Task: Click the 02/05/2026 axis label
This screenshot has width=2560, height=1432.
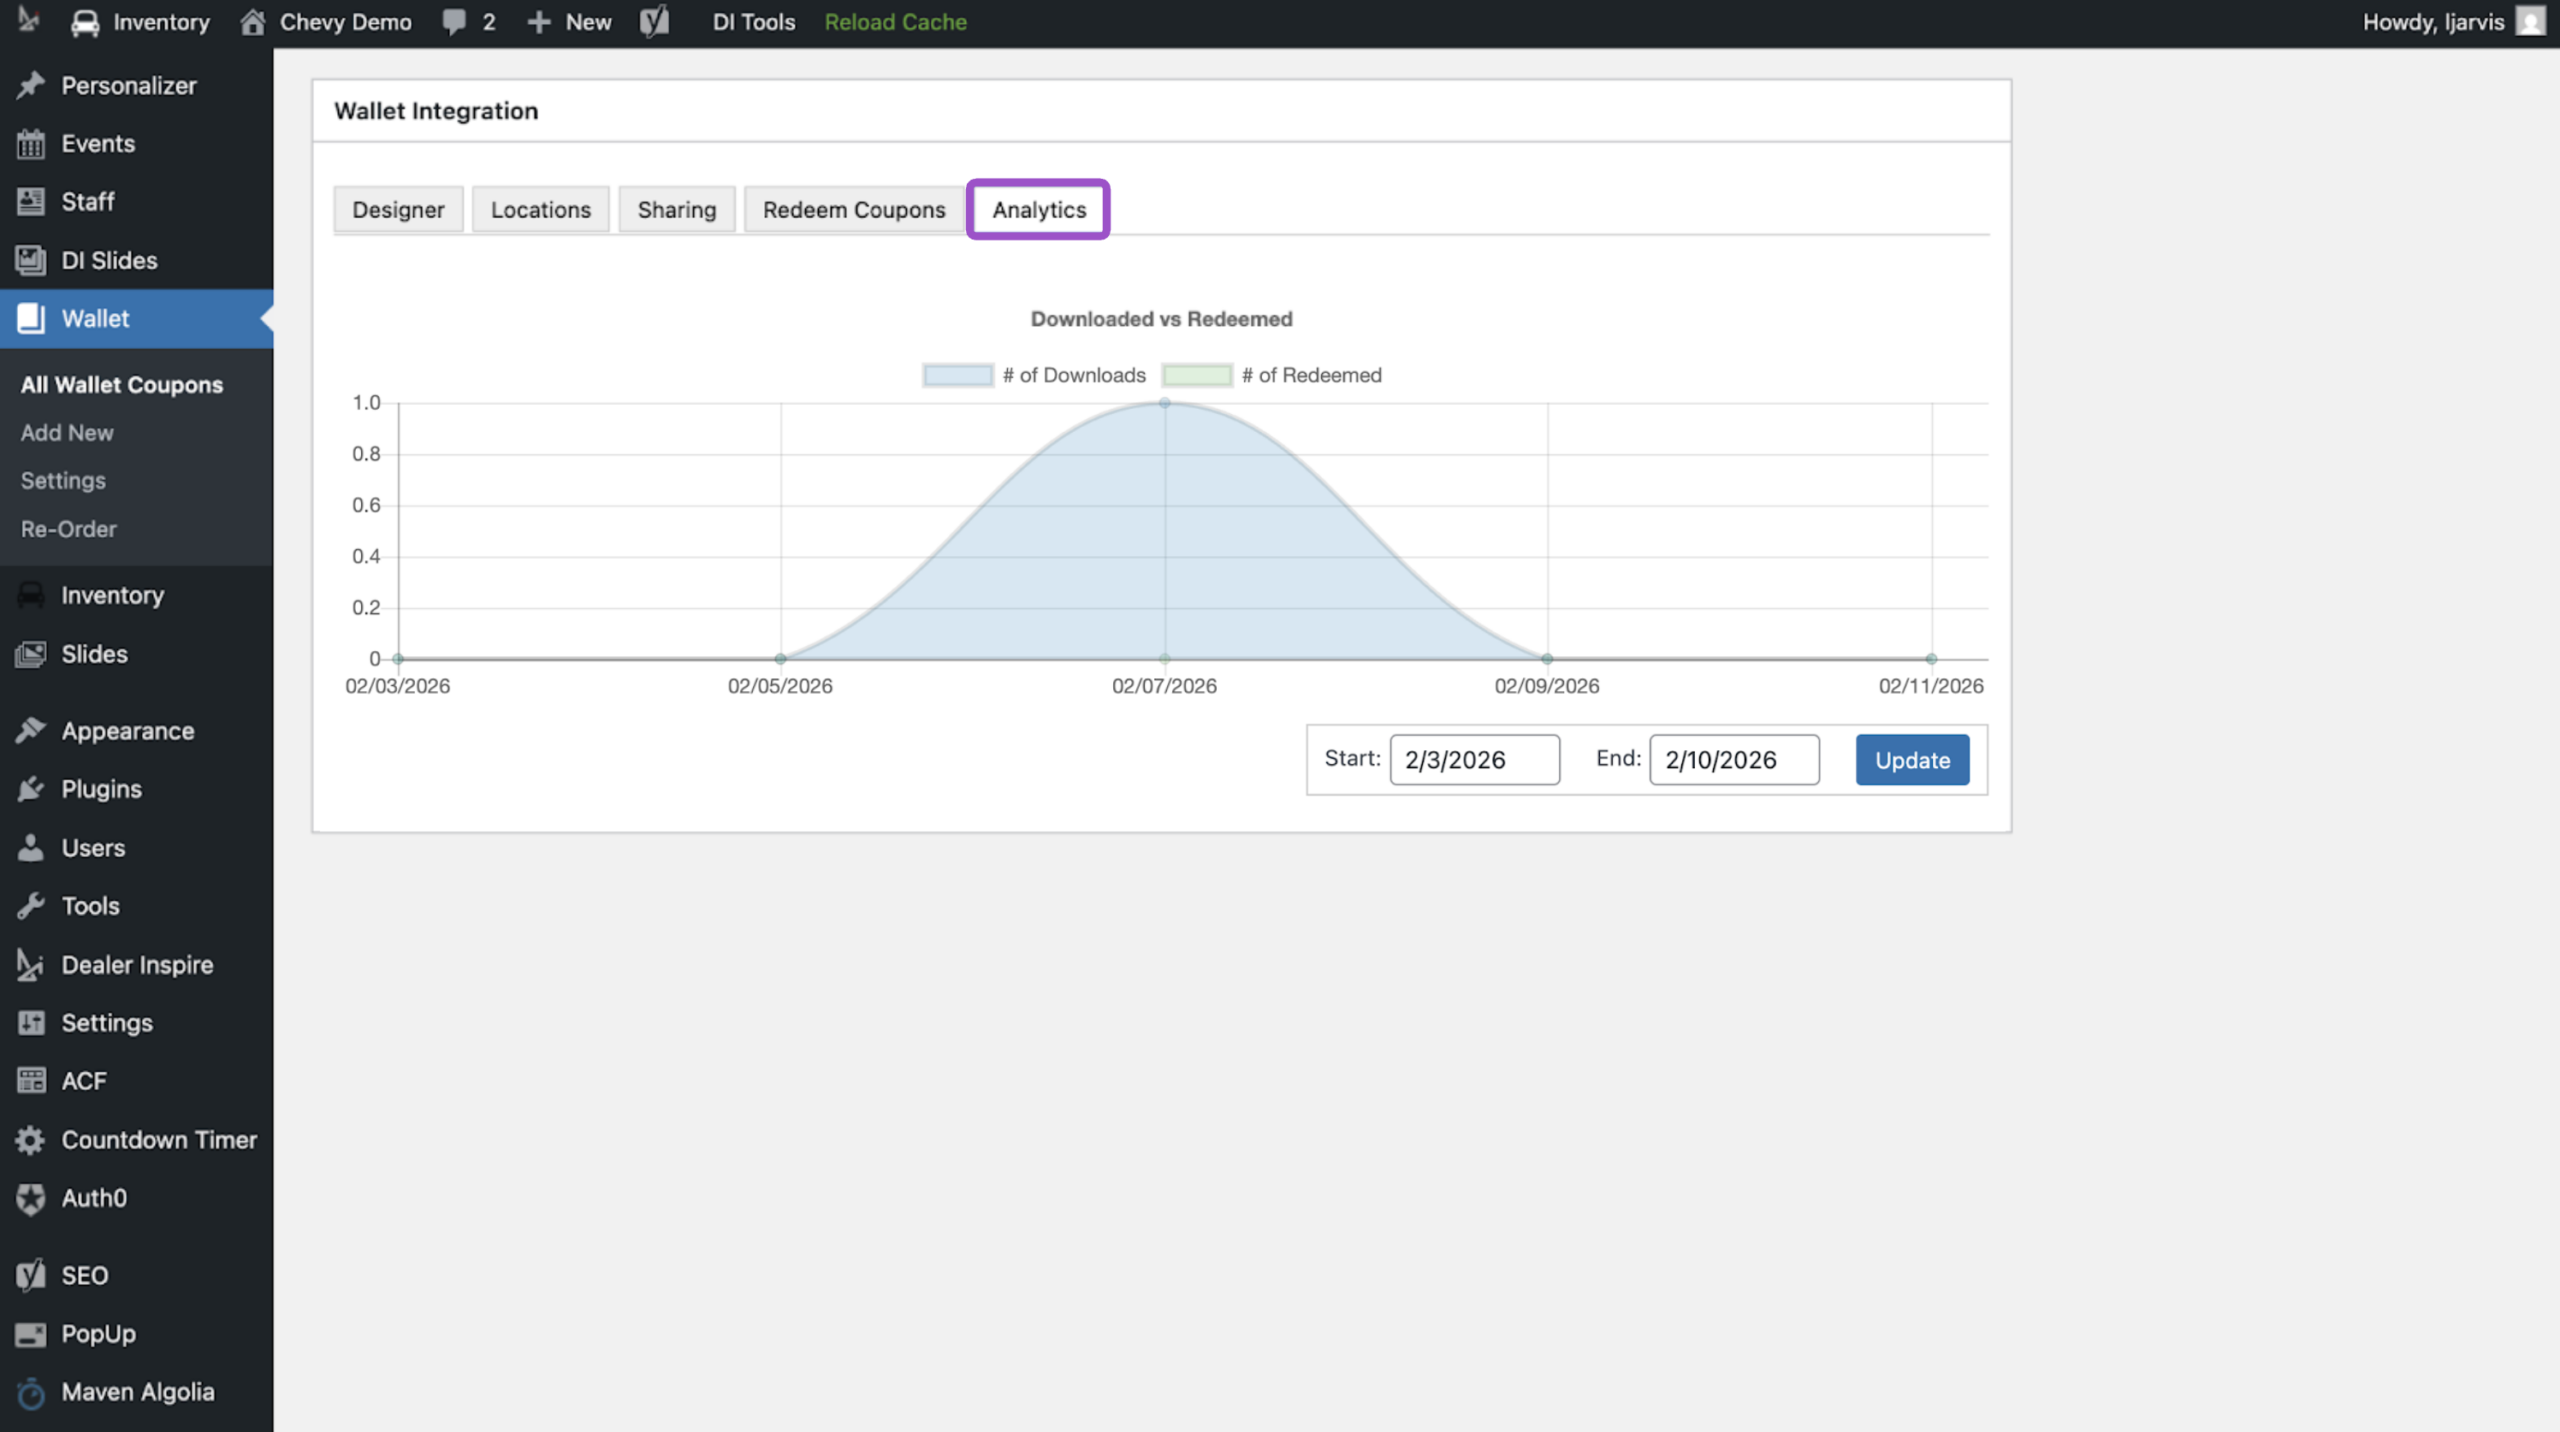Action: coord(780,686)
